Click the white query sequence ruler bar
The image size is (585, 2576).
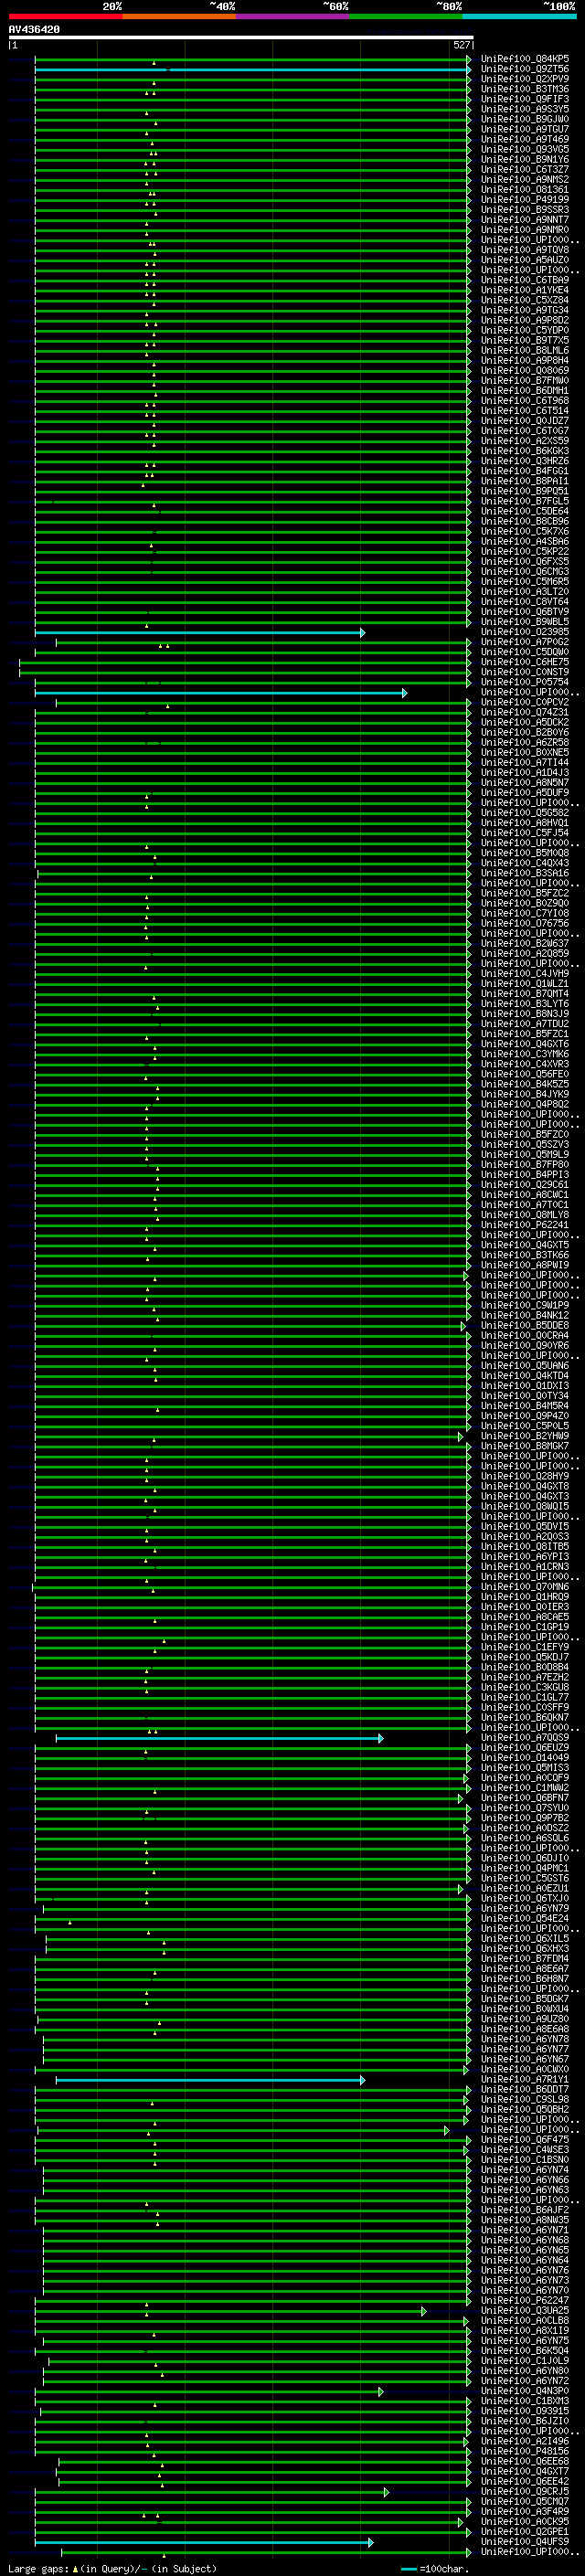(x=240, y=37)
